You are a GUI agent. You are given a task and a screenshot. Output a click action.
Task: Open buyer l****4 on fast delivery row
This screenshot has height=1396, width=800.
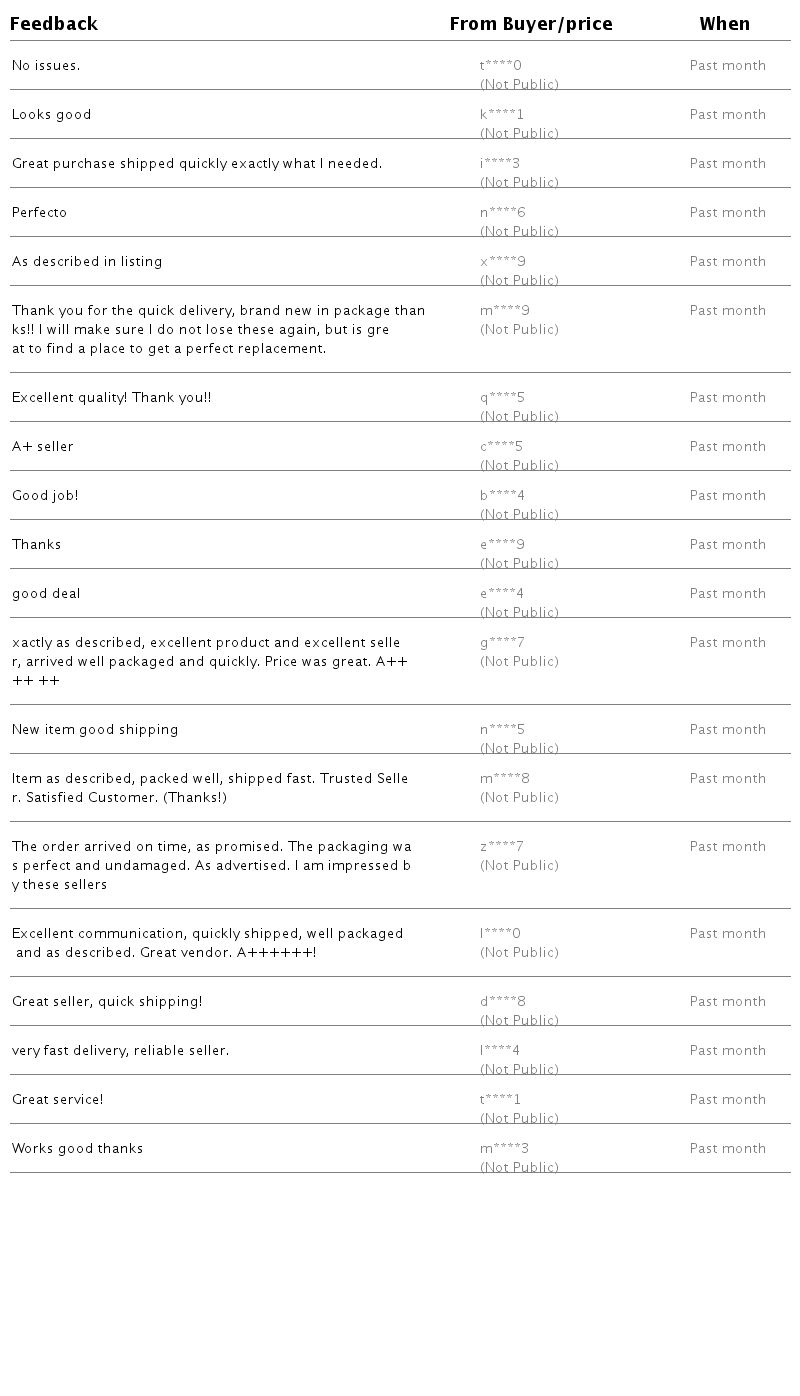(x=500, y=1051)
